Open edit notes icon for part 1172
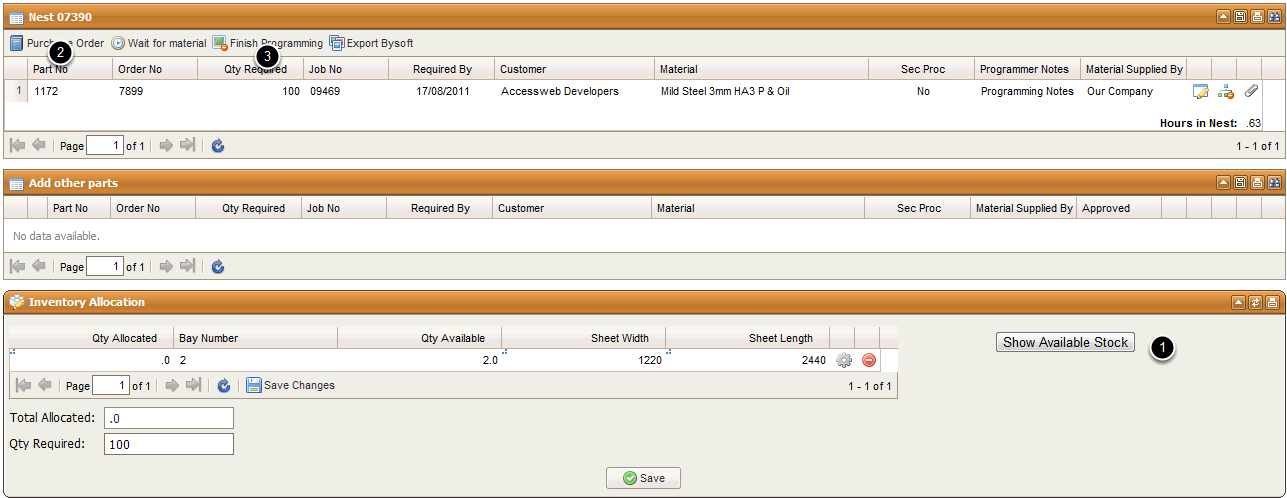The width and height of the screenshot is (1287, 498). 1200,92
